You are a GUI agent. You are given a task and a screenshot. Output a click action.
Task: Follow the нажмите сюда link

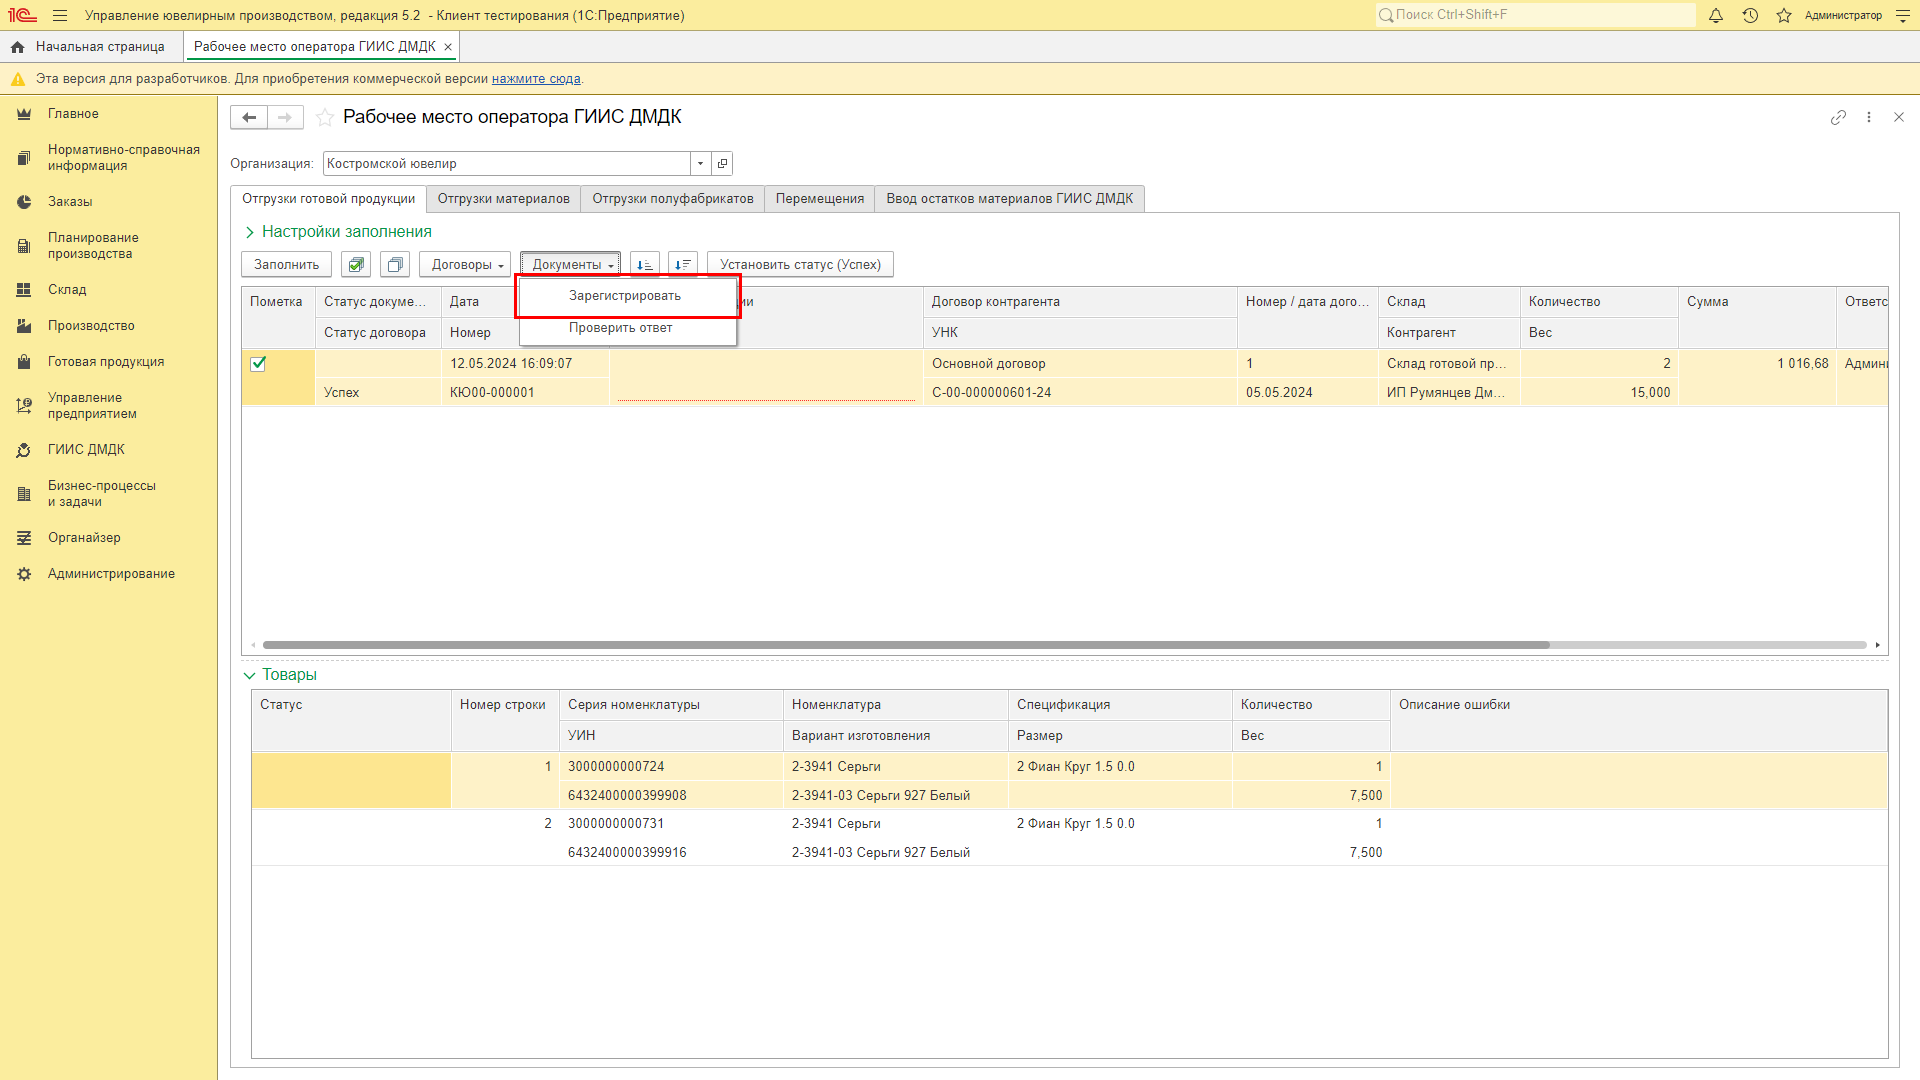pos(536,79)
